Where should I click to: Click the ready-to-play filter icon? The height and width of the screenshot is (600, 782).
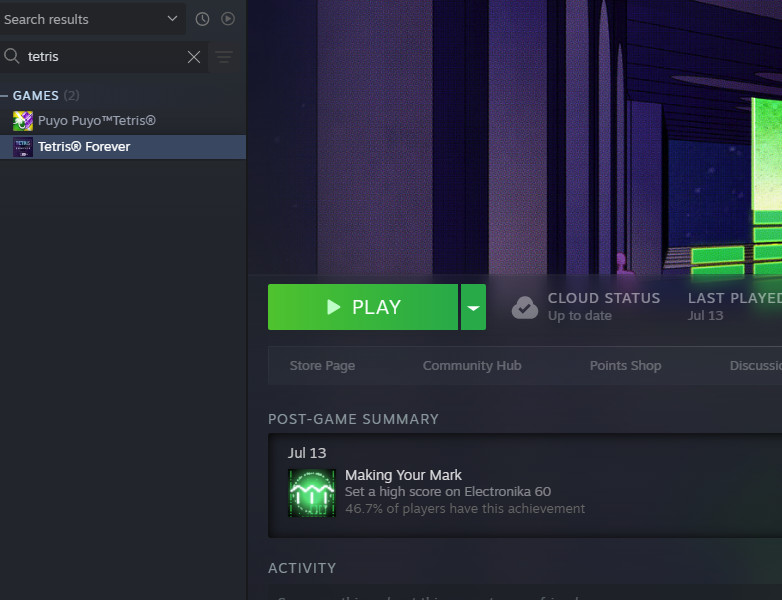(x=228, y=19)
